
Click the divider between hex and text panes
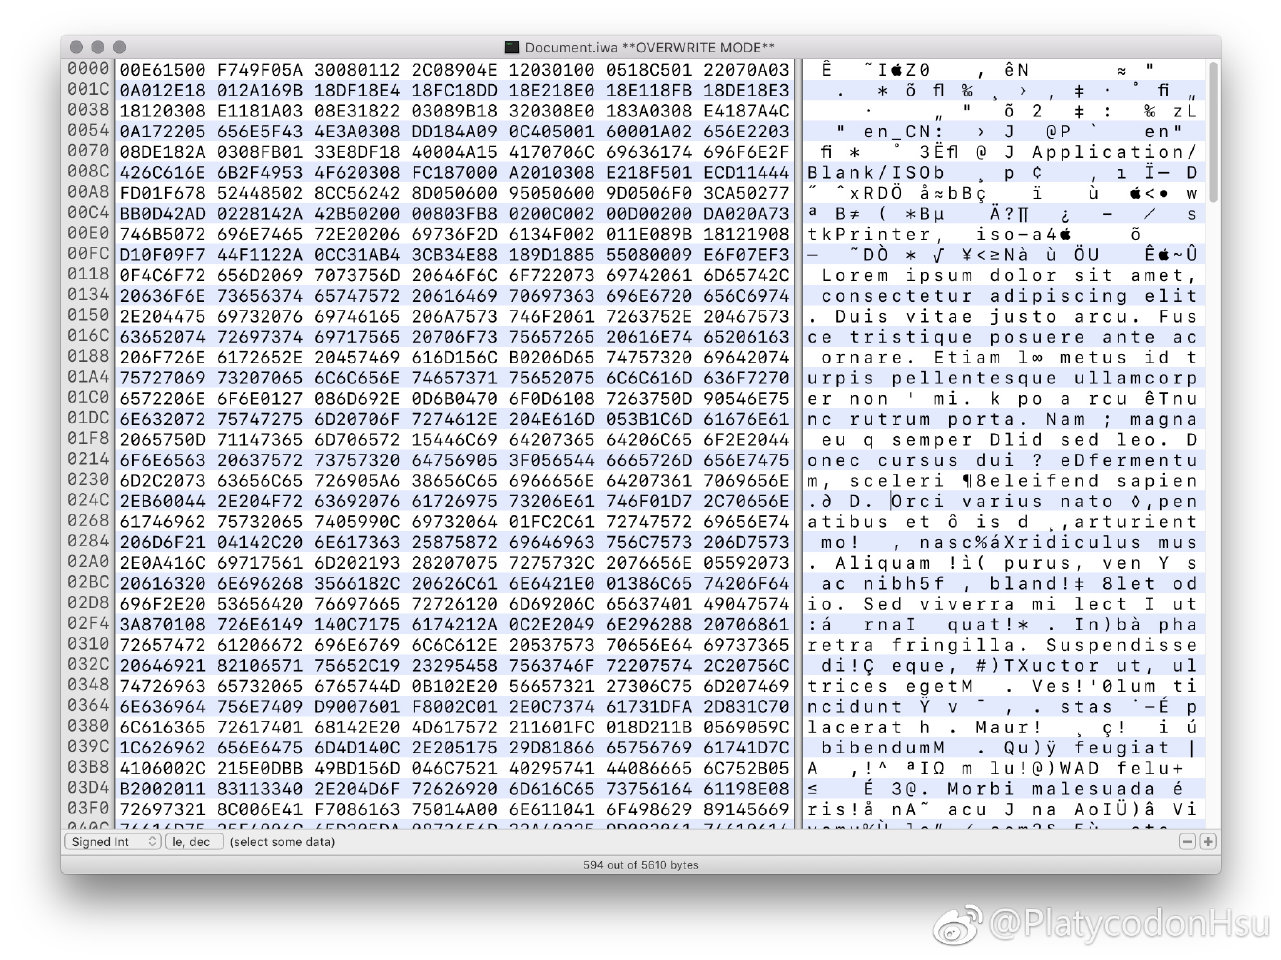pyautogui.click(x=798, y=440)
